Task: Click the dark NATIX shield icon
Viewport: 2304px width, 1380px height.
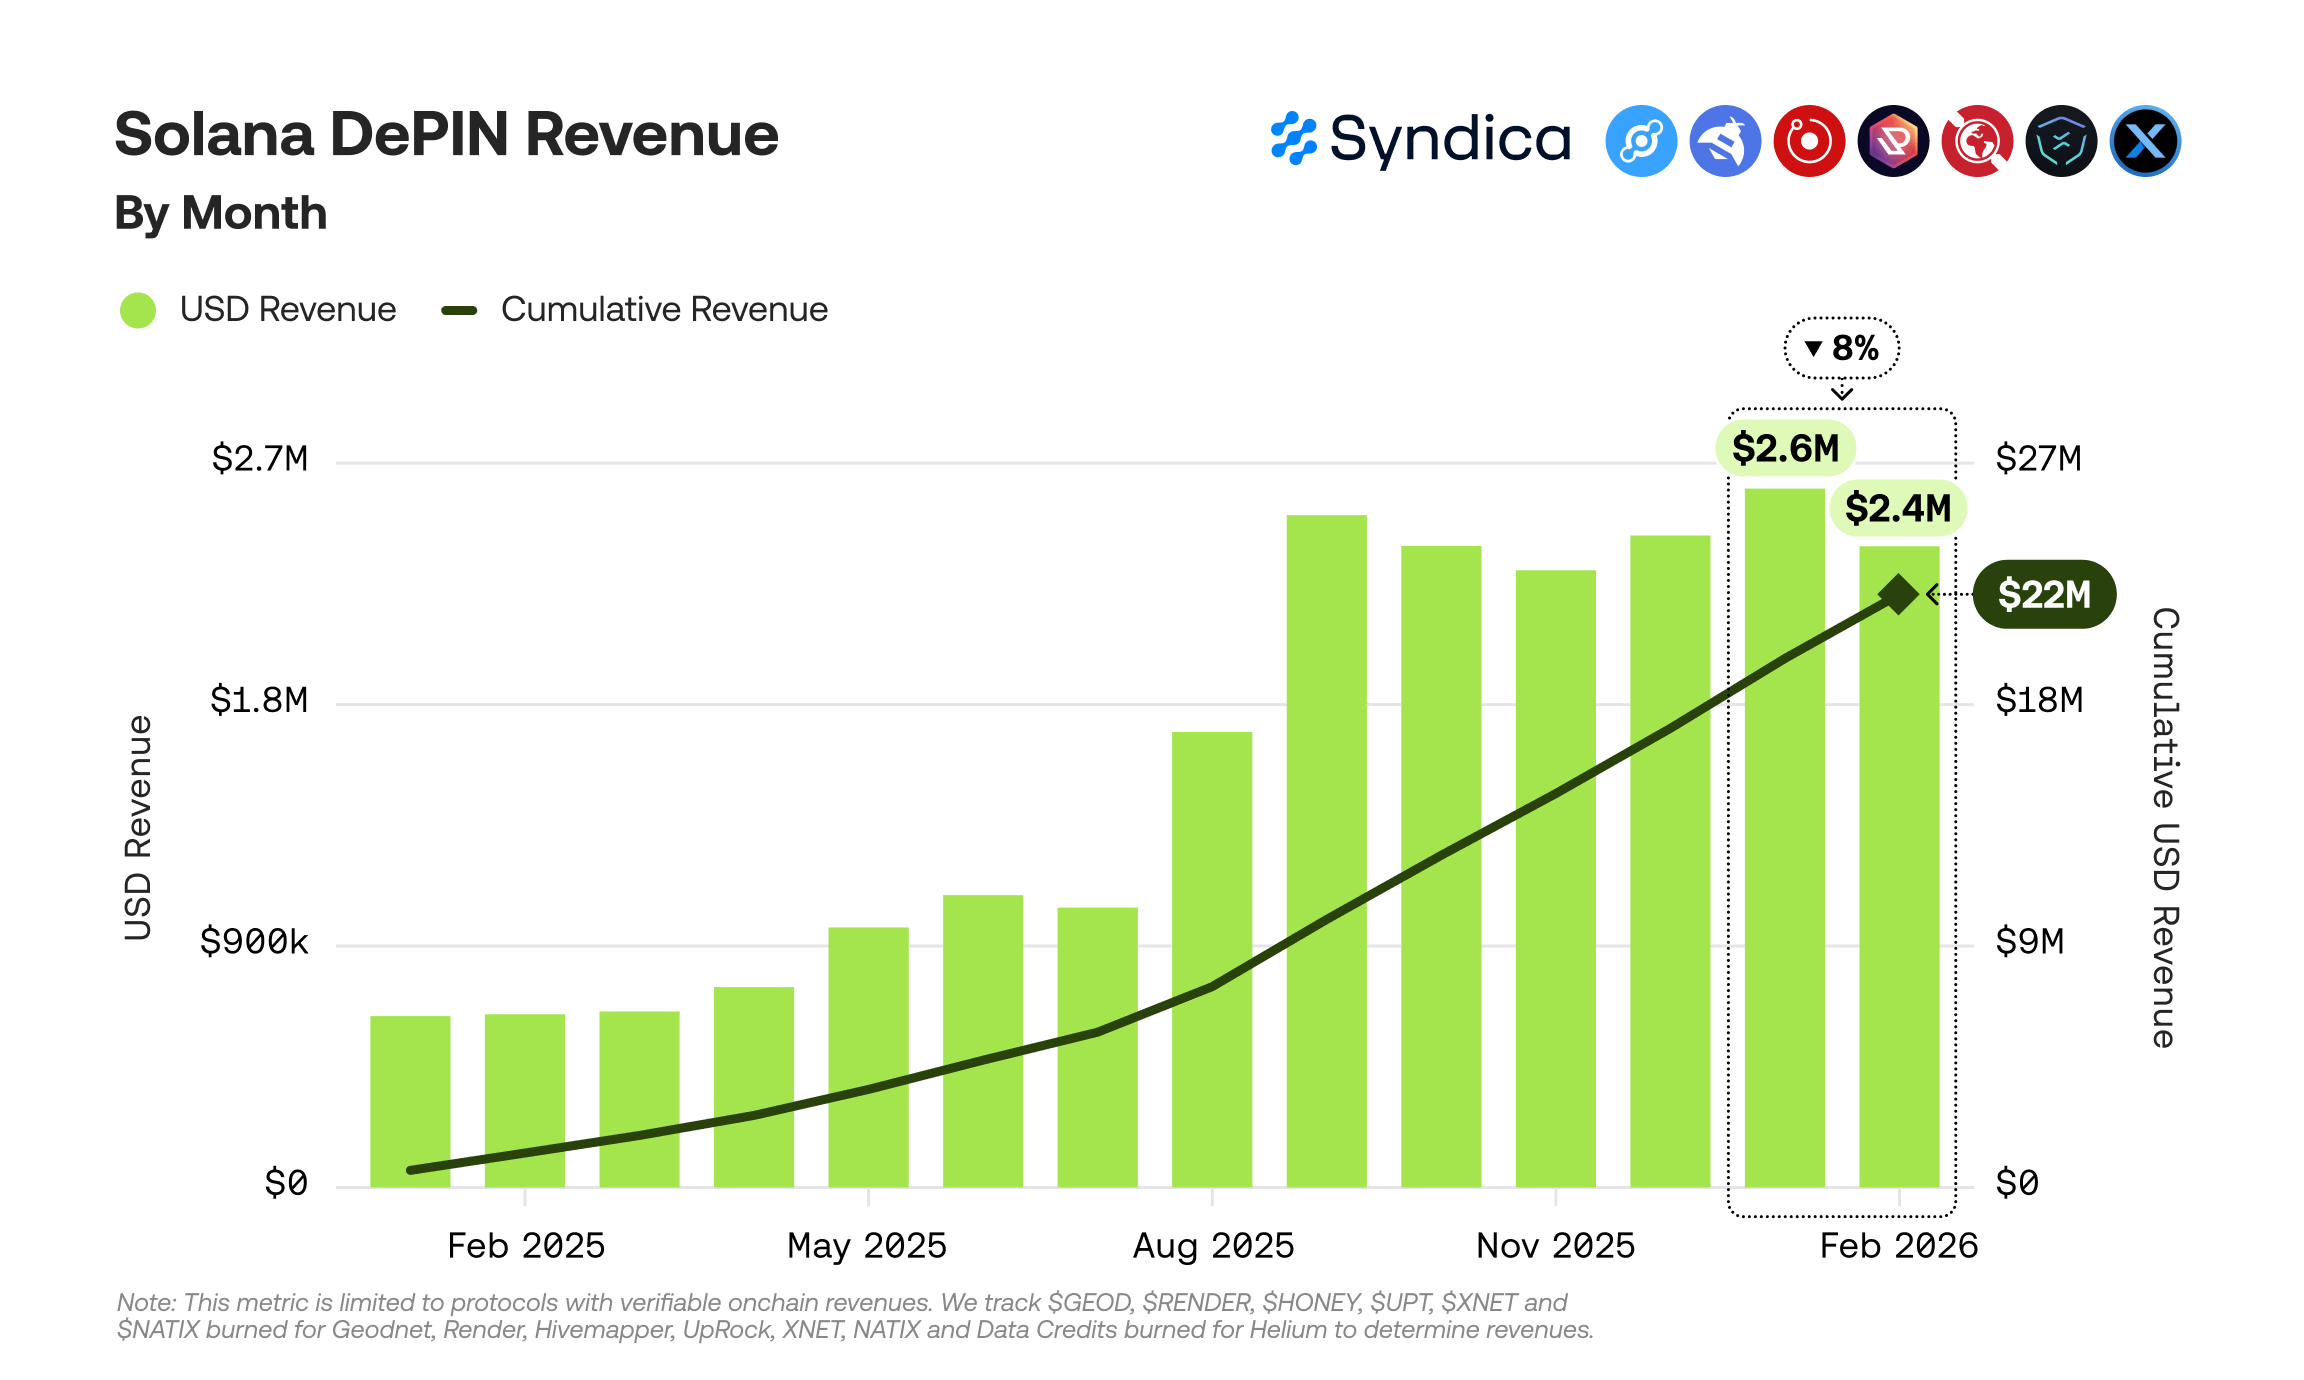Action: [2061, 141]
